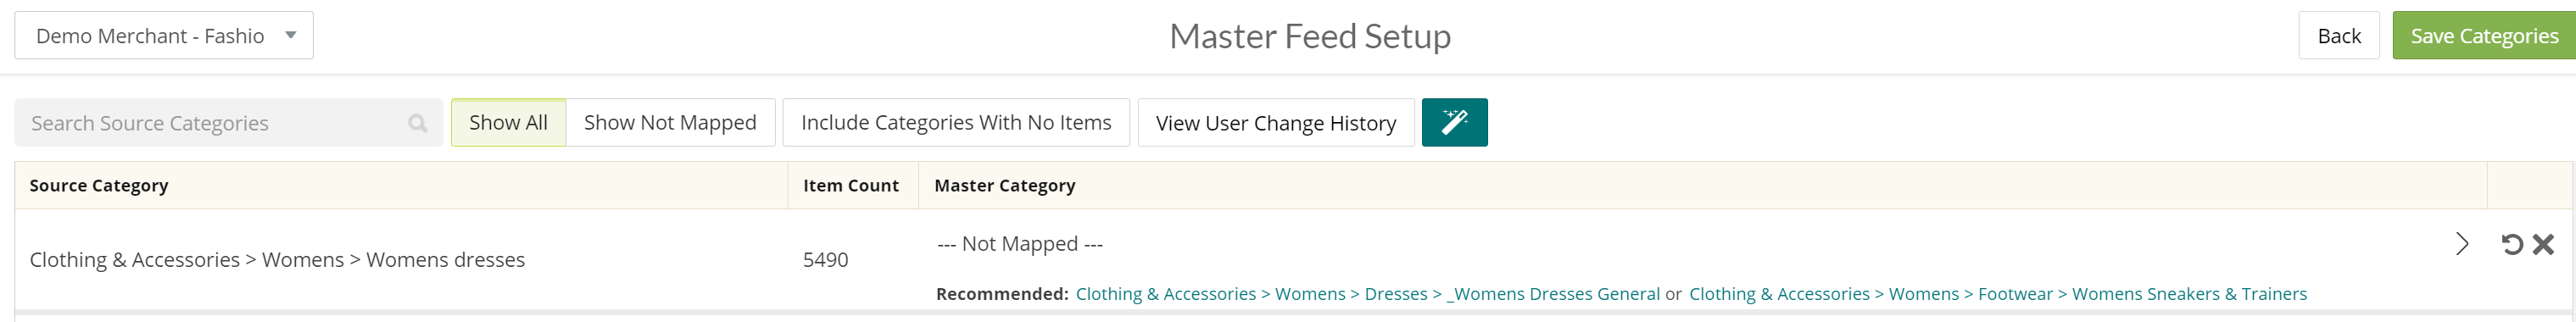Save Categories using the green button

(x=2484, y=36)
